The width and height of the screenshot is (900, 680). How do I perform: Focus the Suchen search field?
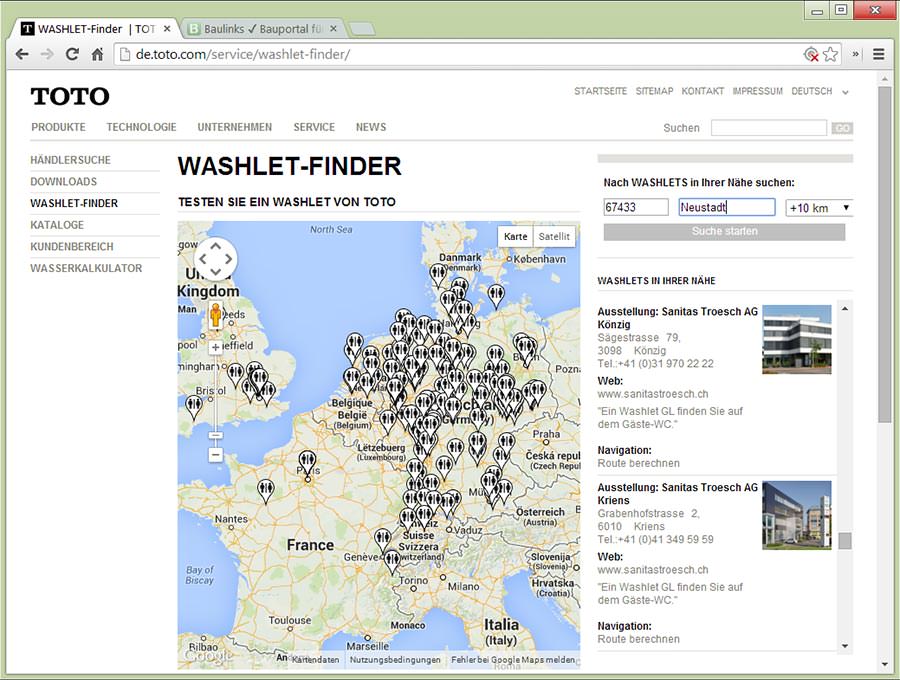point(769,128)
